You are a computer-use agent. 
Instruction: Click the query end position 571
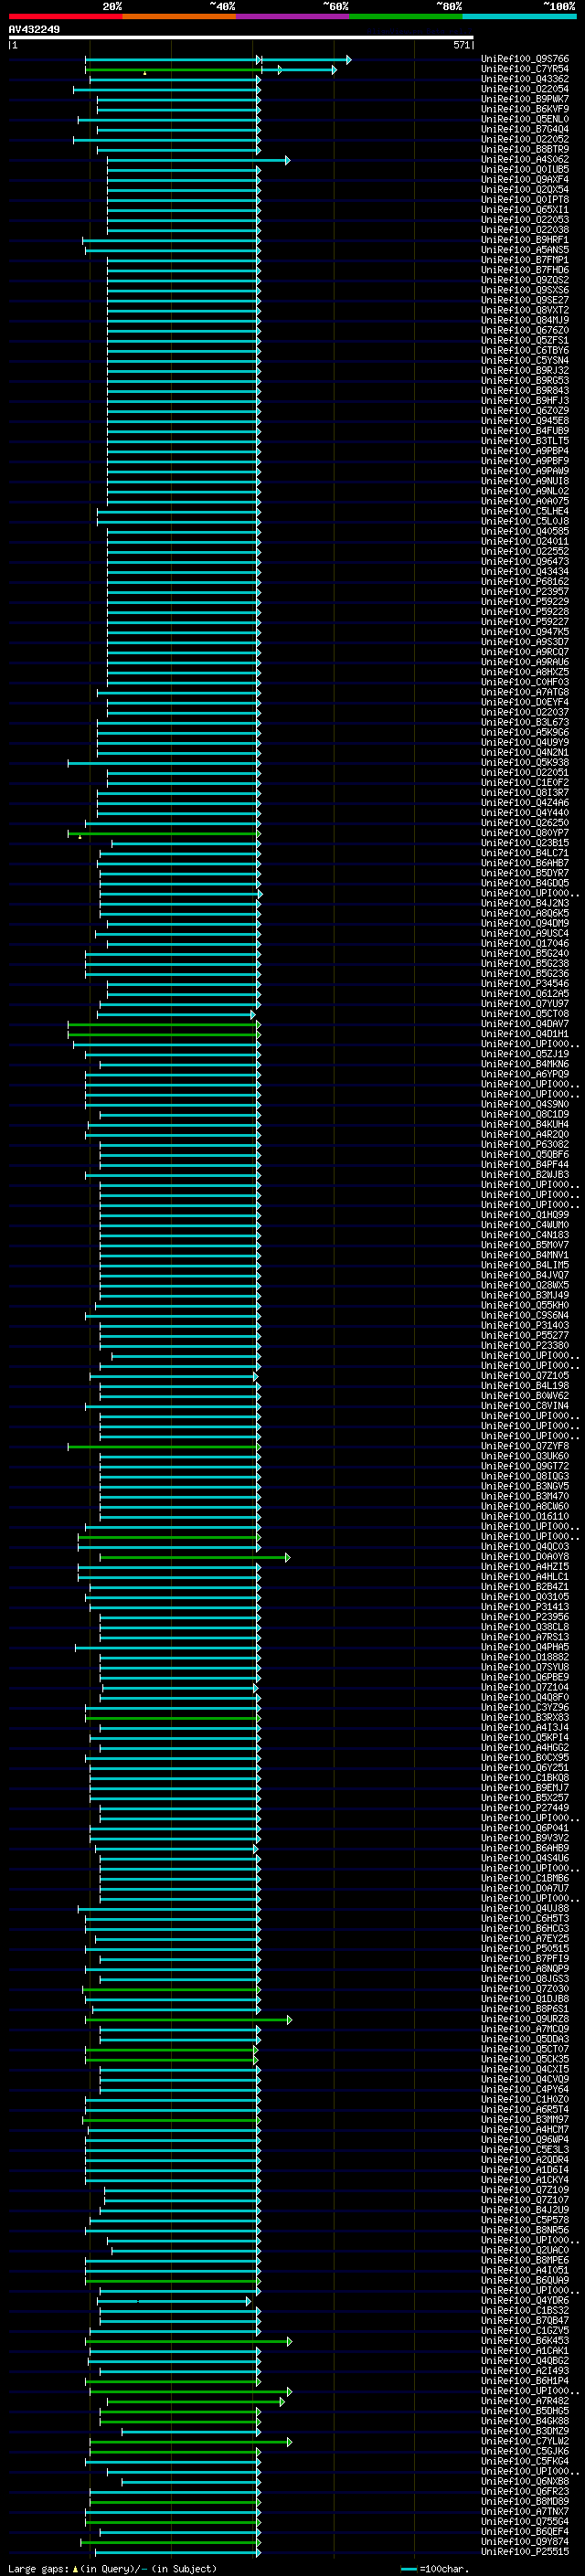tap(461, 45)
